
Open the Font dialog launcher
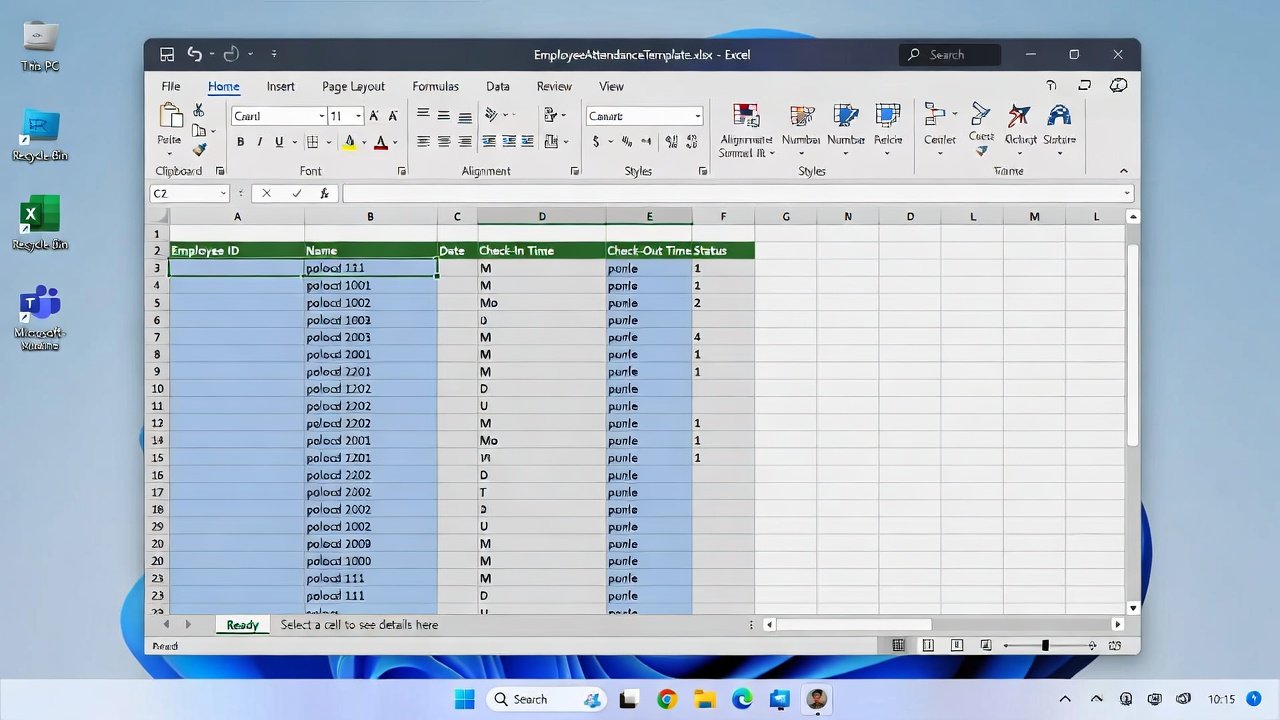[402, 171]
